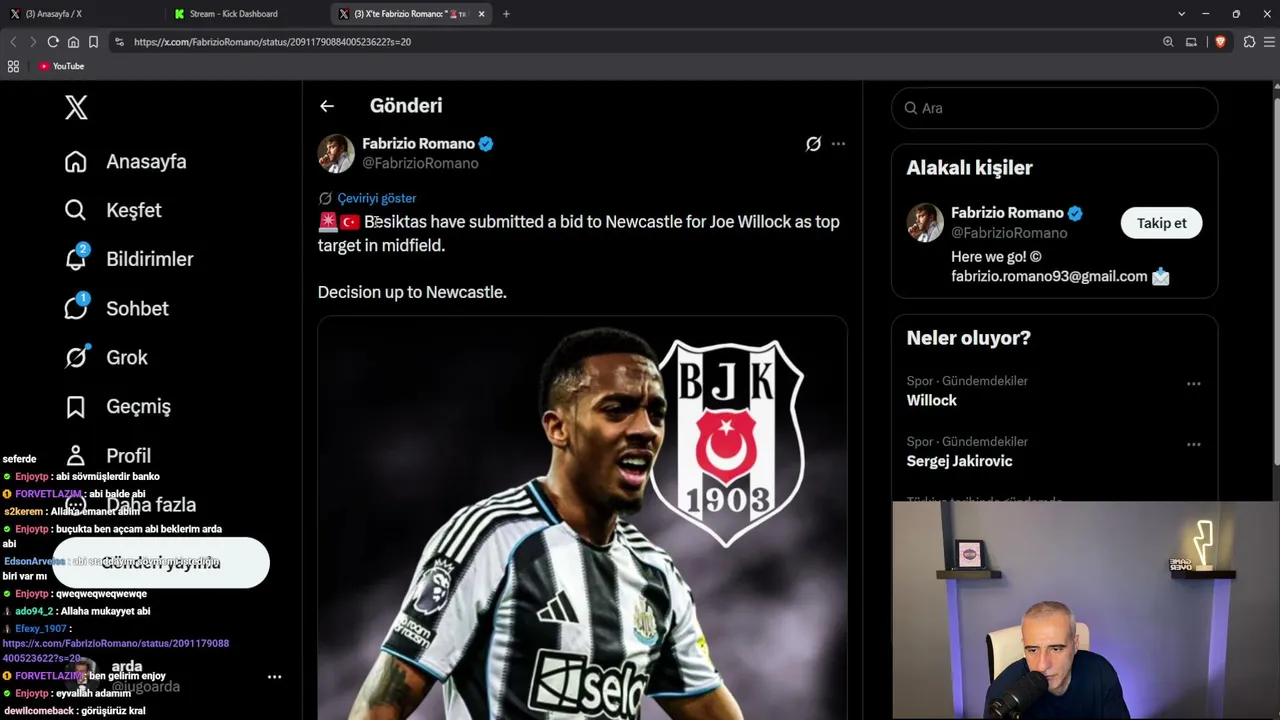Click the "Alakalı kişiler" heading
This screenshot has width=1280, height=720.
[x=970, y=168]
